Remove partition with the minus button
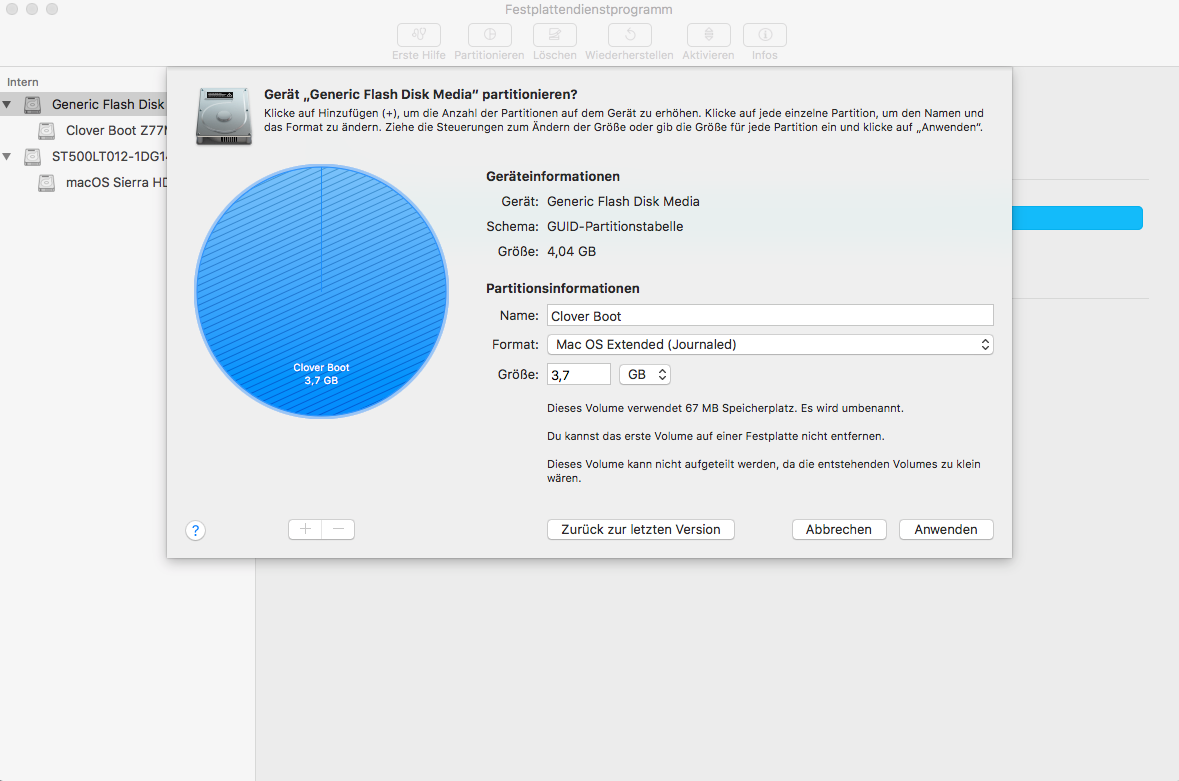 tap(338, 529)
